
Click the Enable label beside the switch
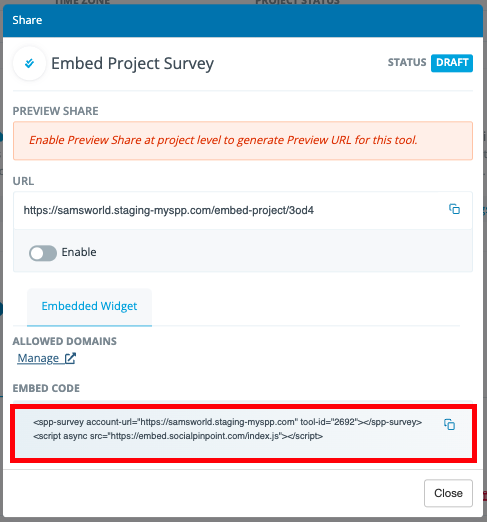[x=79, y=252]
